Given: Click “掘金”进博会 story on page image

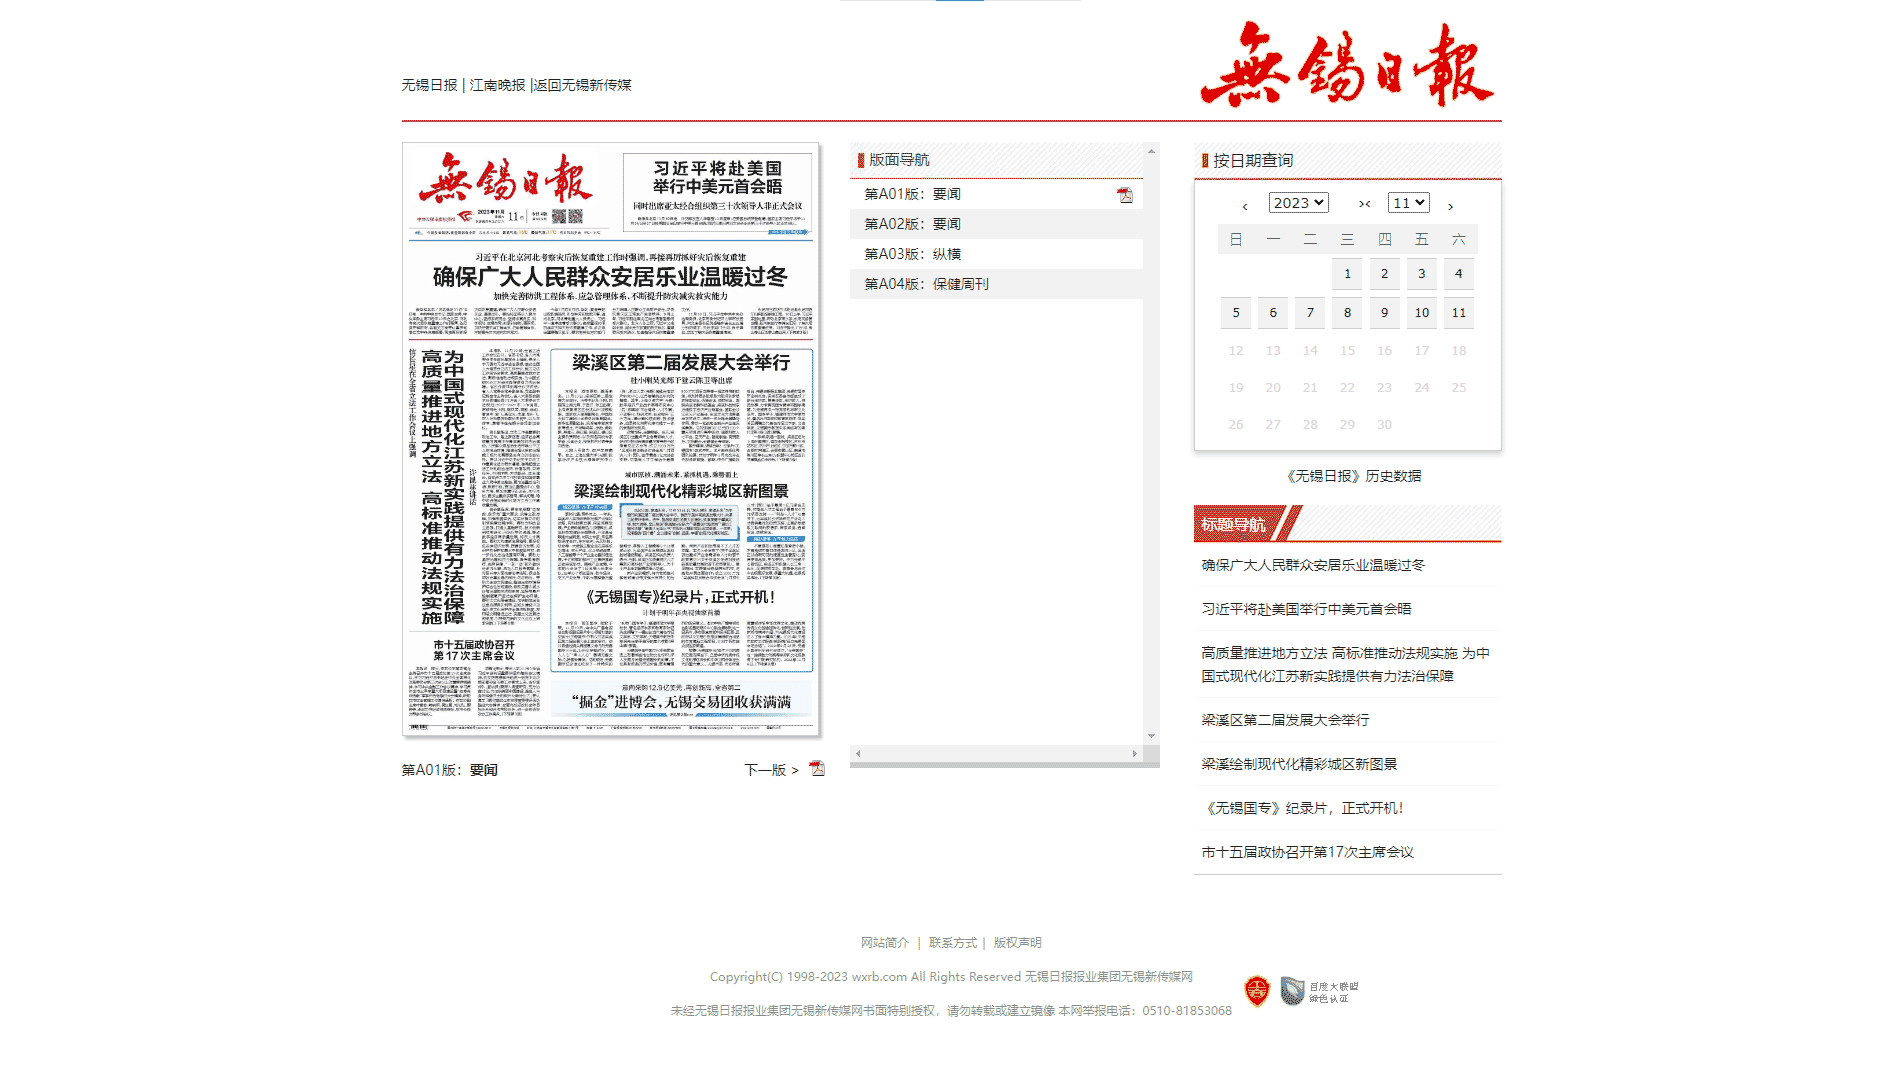Looking at the screenshot, I should [682, 701].
